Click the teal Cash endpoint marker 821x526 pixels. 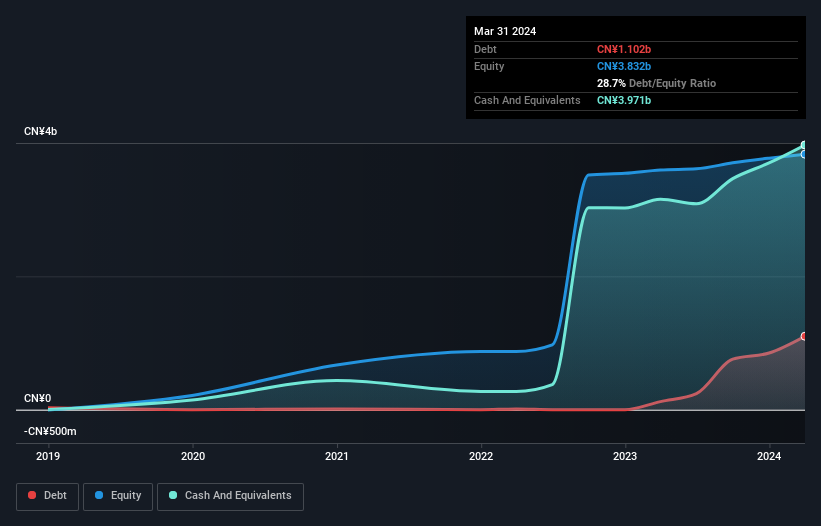804,145
